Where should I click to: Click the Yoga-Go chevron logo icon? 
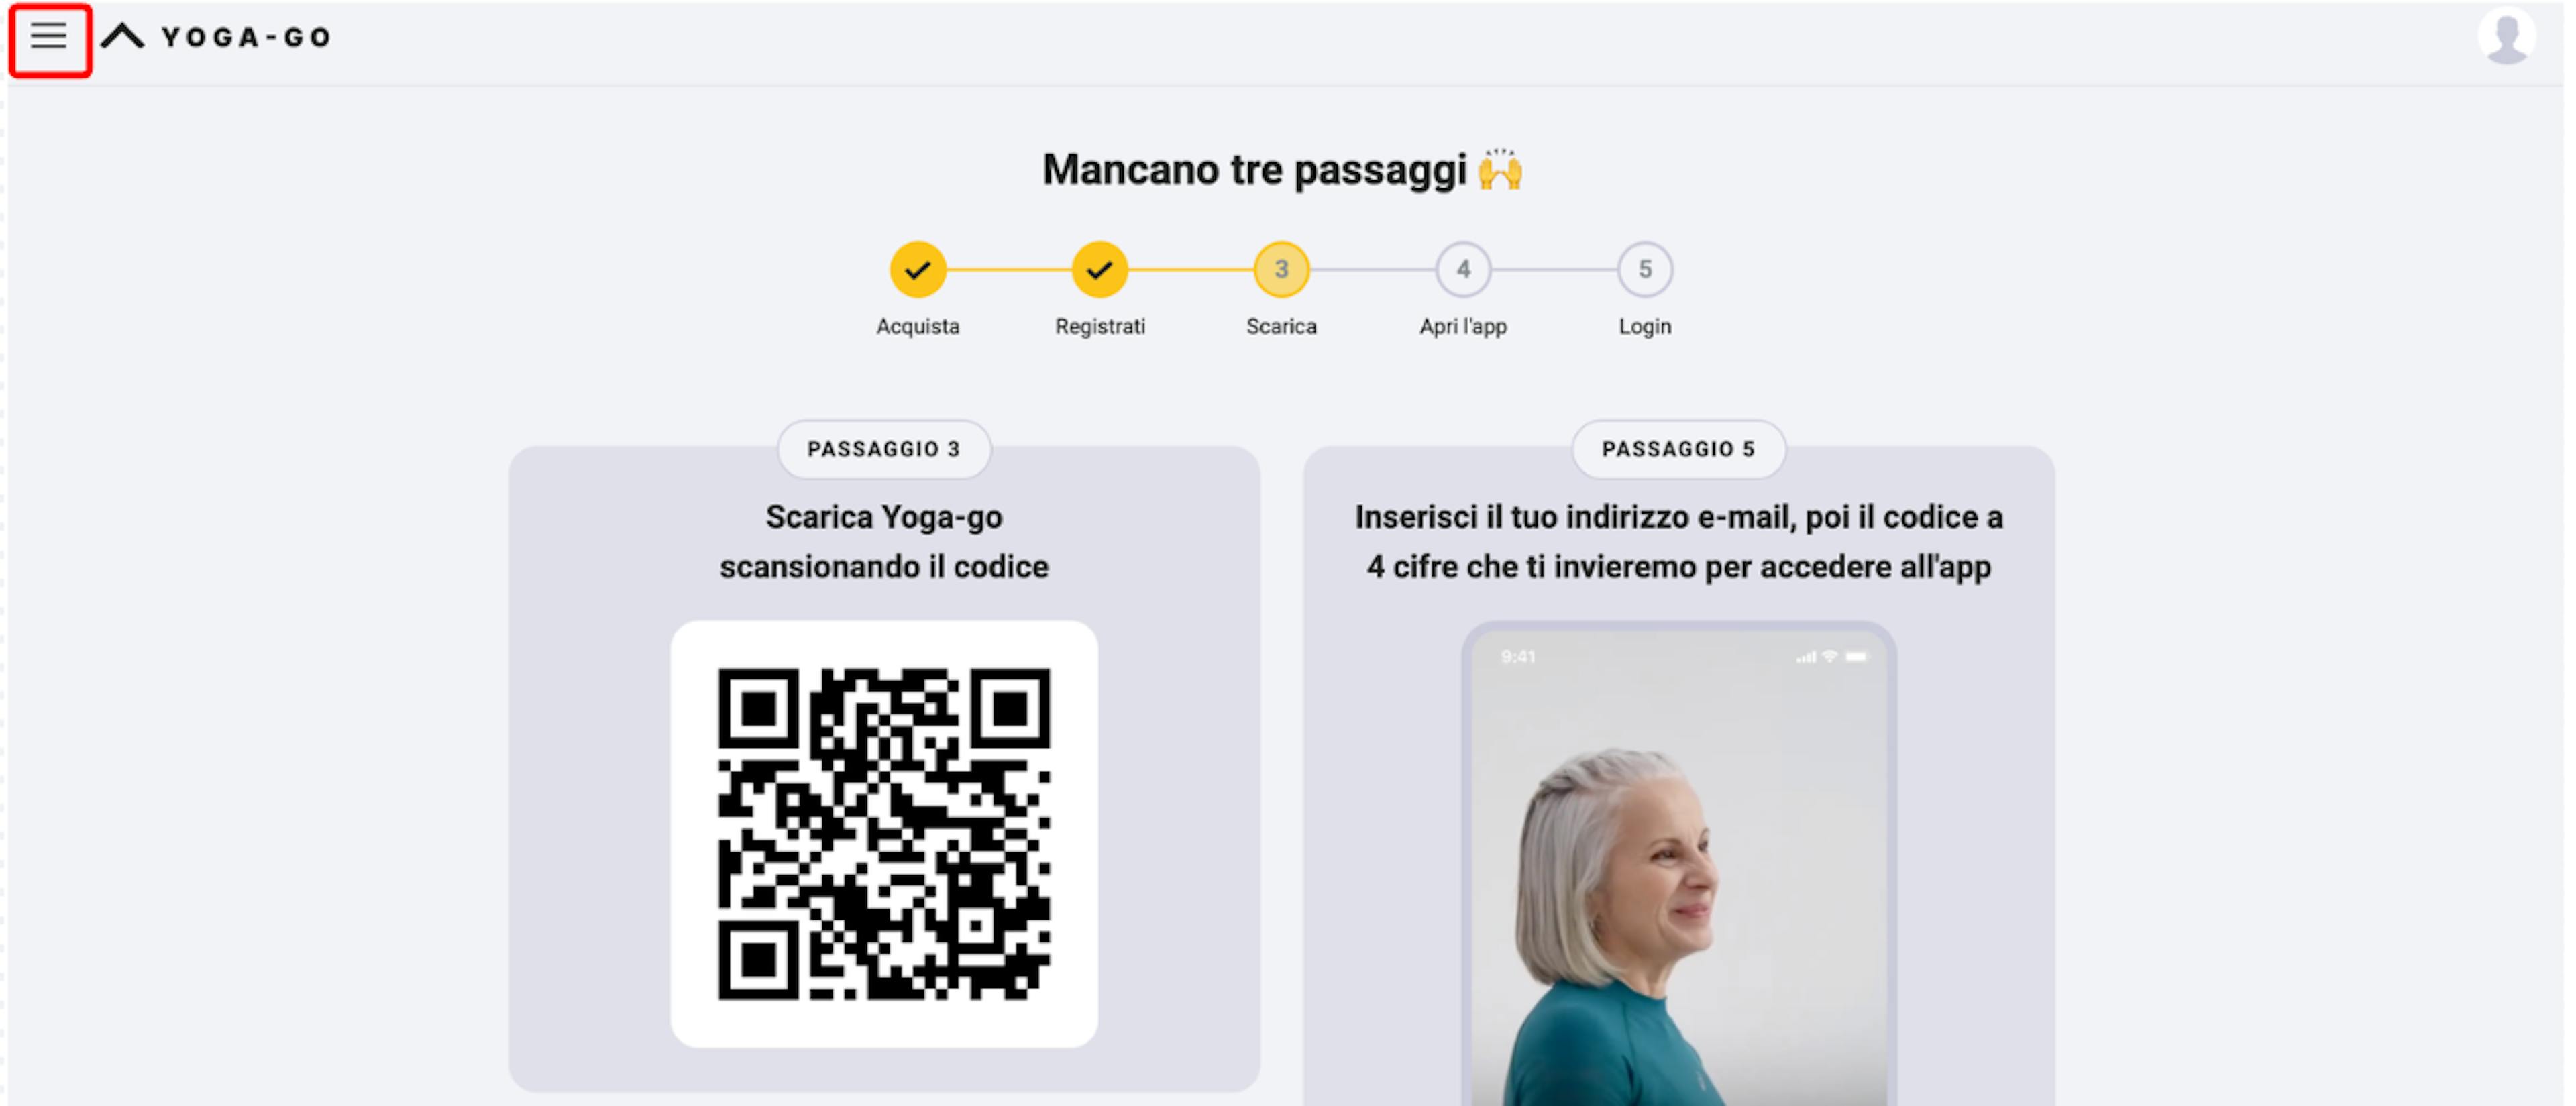click(123, 37)
